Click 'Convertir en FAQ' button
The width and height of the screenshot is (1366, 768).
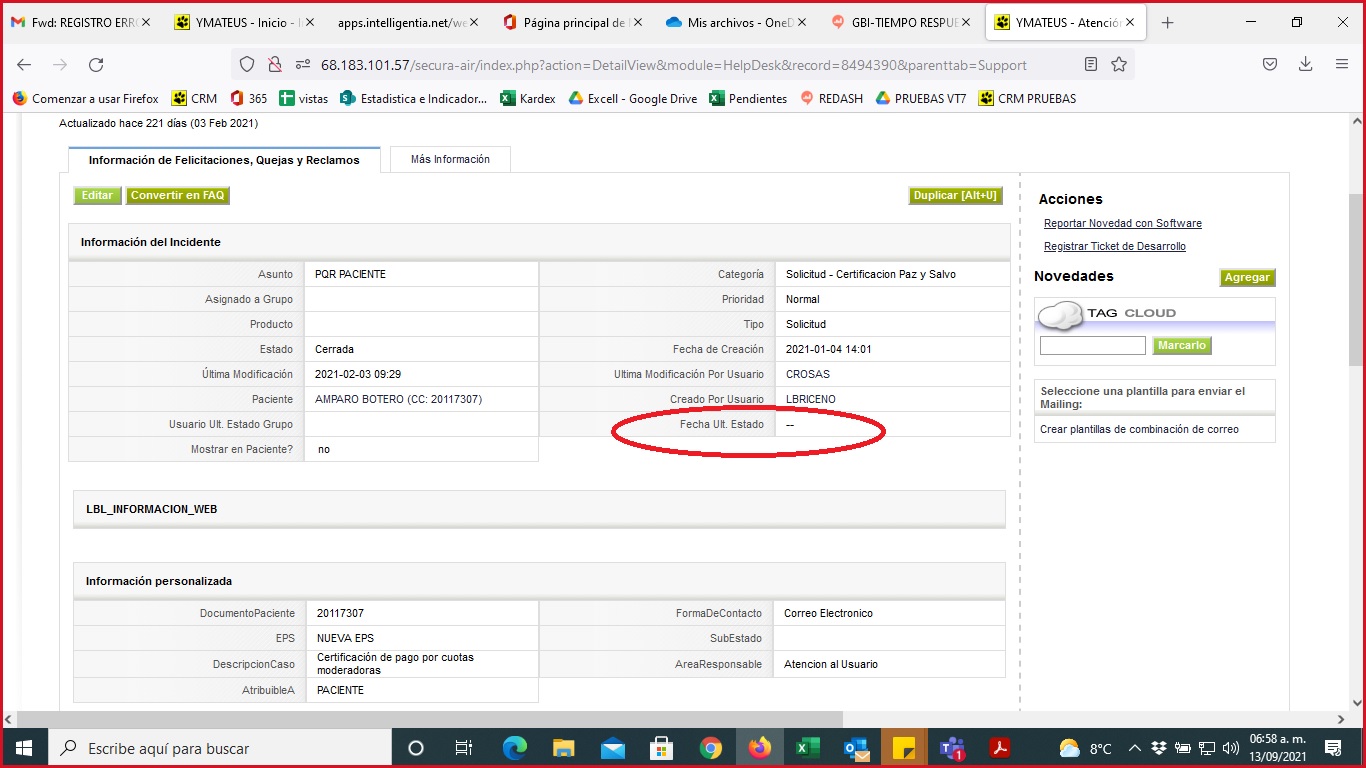[178, 196]
